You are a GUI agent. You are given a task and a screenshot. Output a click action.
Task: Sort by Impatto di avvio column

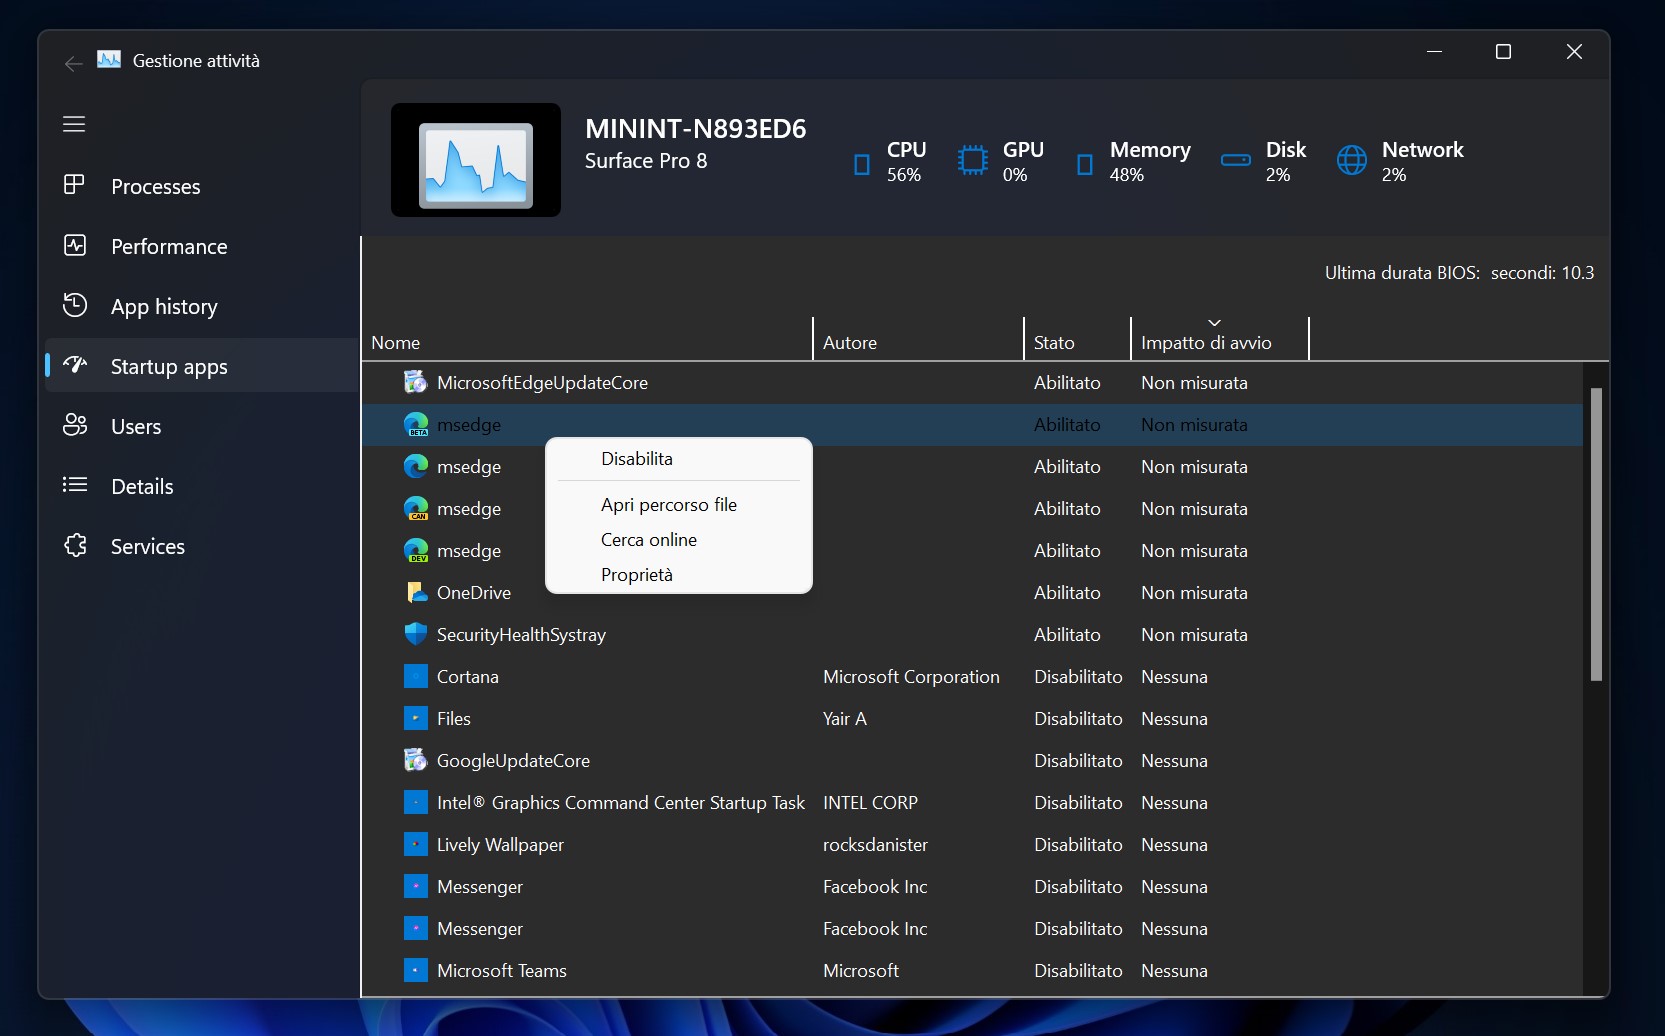tap(1206, 343)
